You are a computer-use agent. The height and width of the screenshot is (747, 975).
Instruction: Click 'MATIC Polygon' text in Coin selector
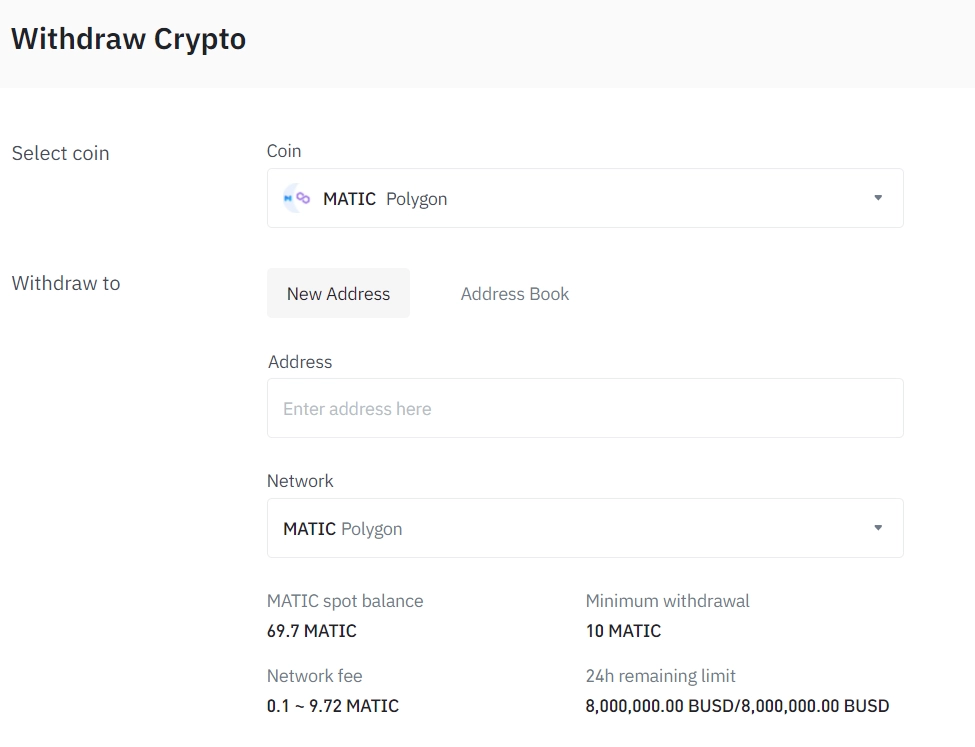coord(385,199)
